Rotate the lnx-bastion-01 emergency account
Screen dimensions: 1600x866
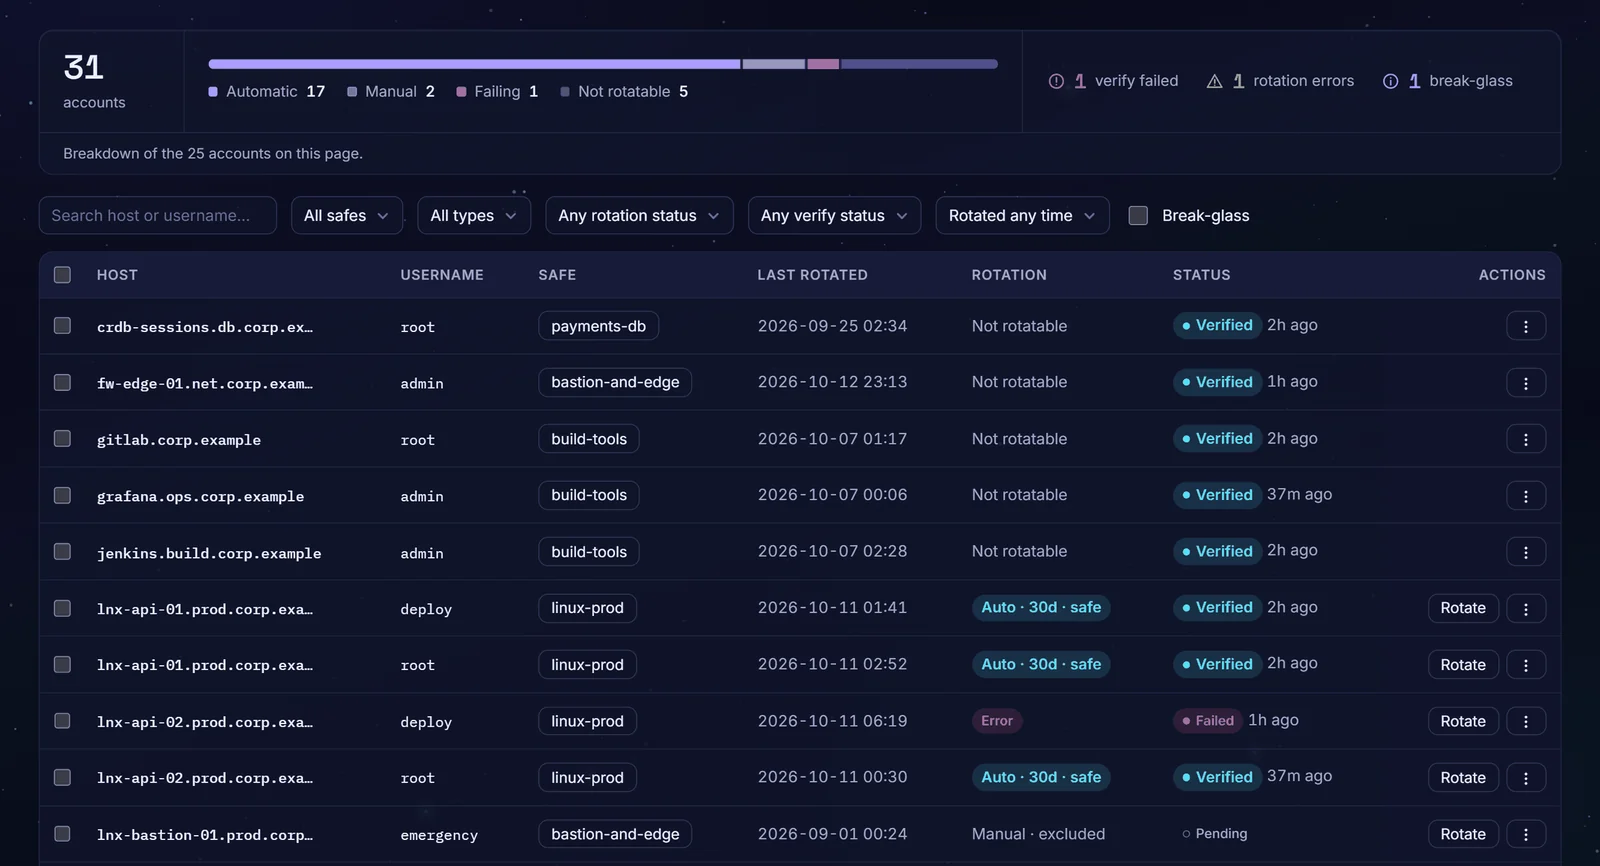(1463, 834)
